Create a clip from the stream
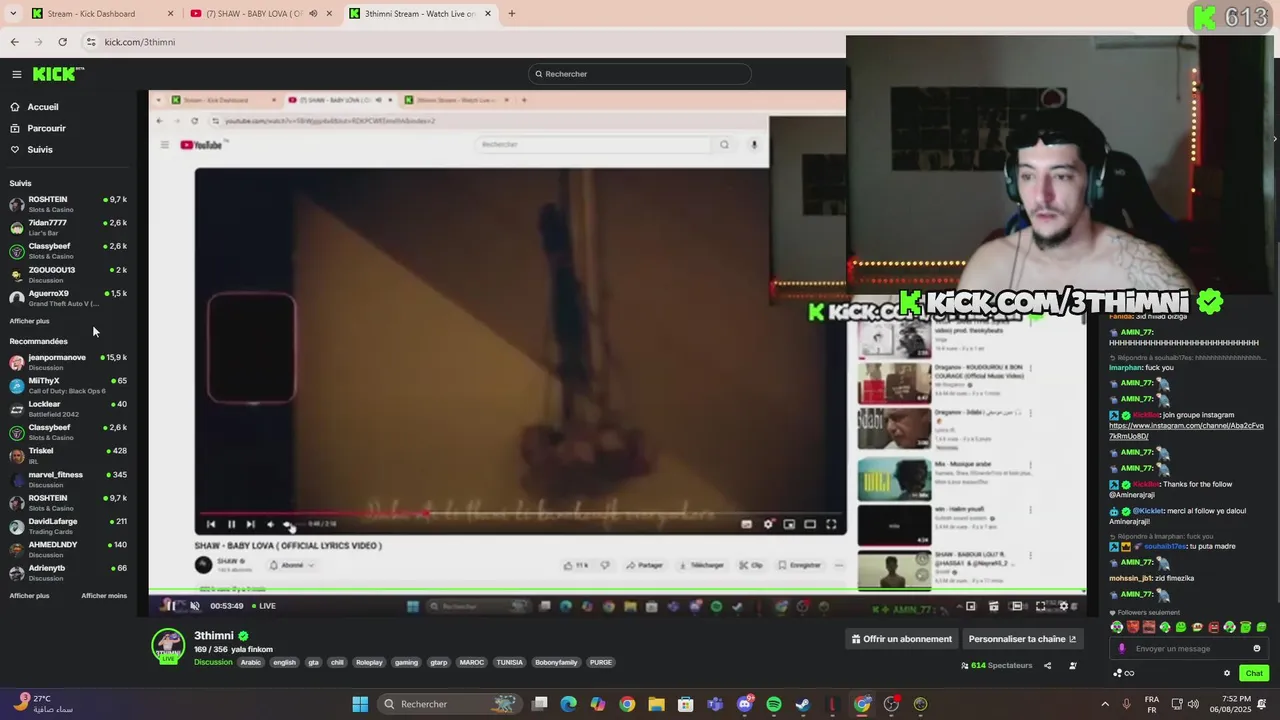Viewport: 1280px width, 720px height. click(x=993, y=606)
